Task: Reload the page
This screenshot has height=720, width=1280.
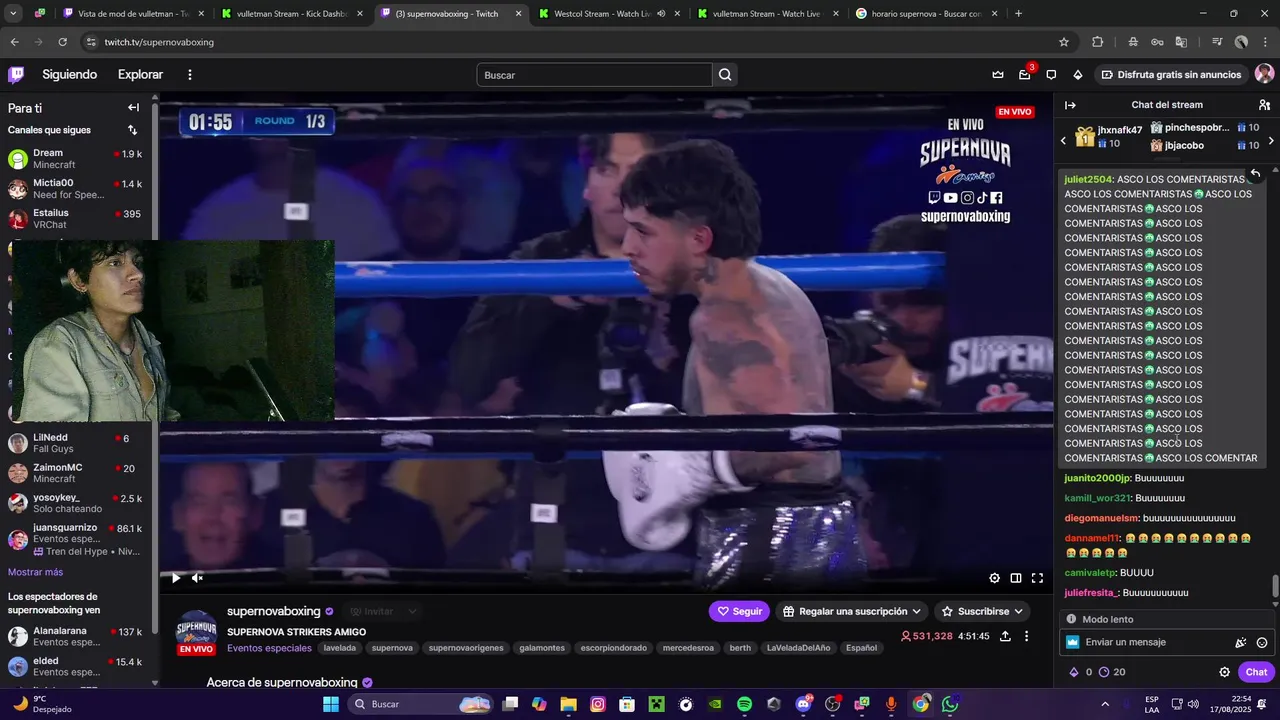Action: pyautogui.click(x=62, y=42)
